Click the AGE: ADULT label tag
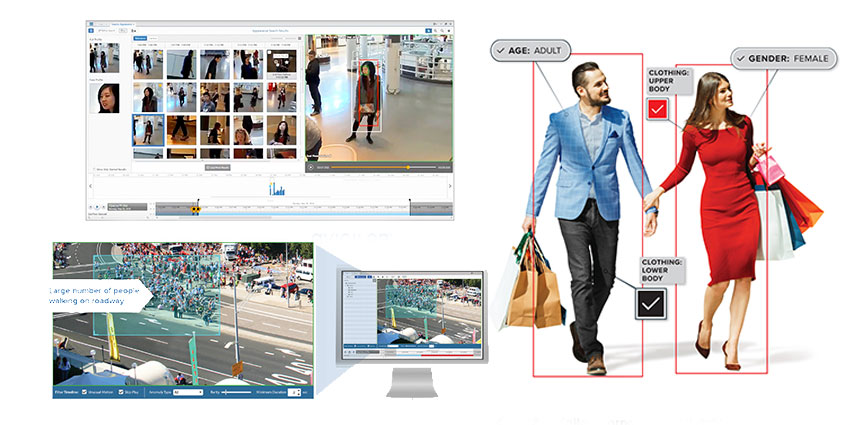The width and height of the screenshot is (850, 425). (531, 50)
